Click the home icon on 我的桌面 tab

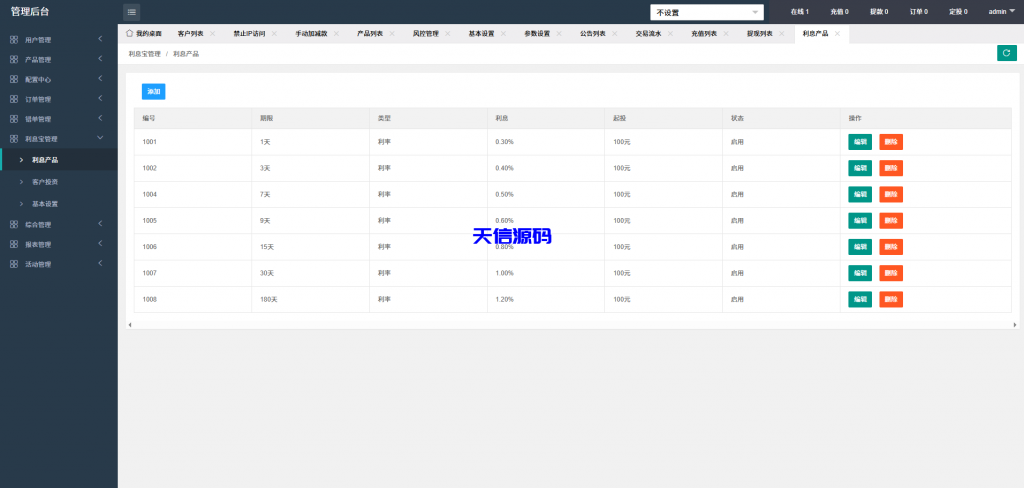tap(130, 33)
